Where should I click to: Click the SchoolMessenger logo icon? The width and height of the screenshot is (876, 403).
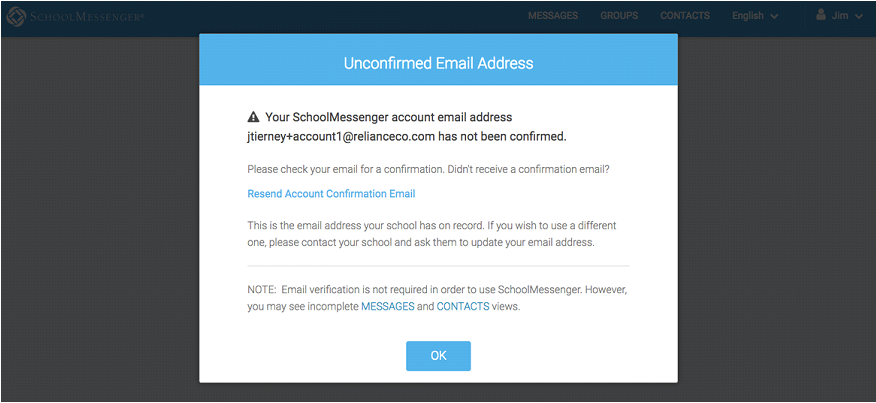tap(16, 17)
